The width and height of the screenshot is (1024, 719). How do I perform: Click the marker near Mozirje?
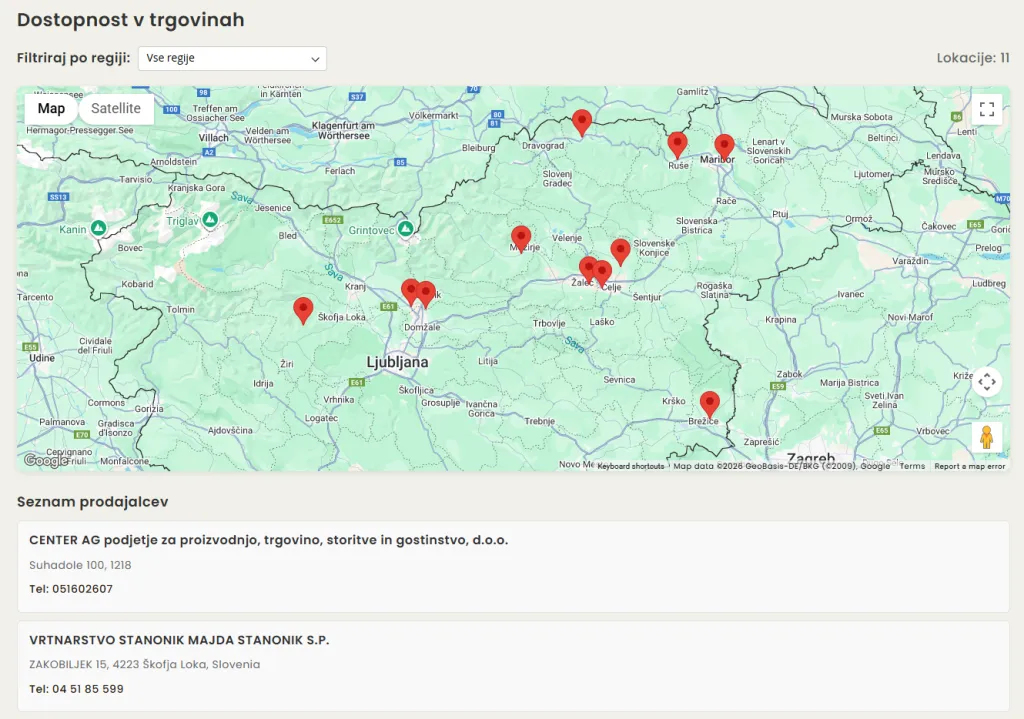pyautogui.click(x=520, y=238)
